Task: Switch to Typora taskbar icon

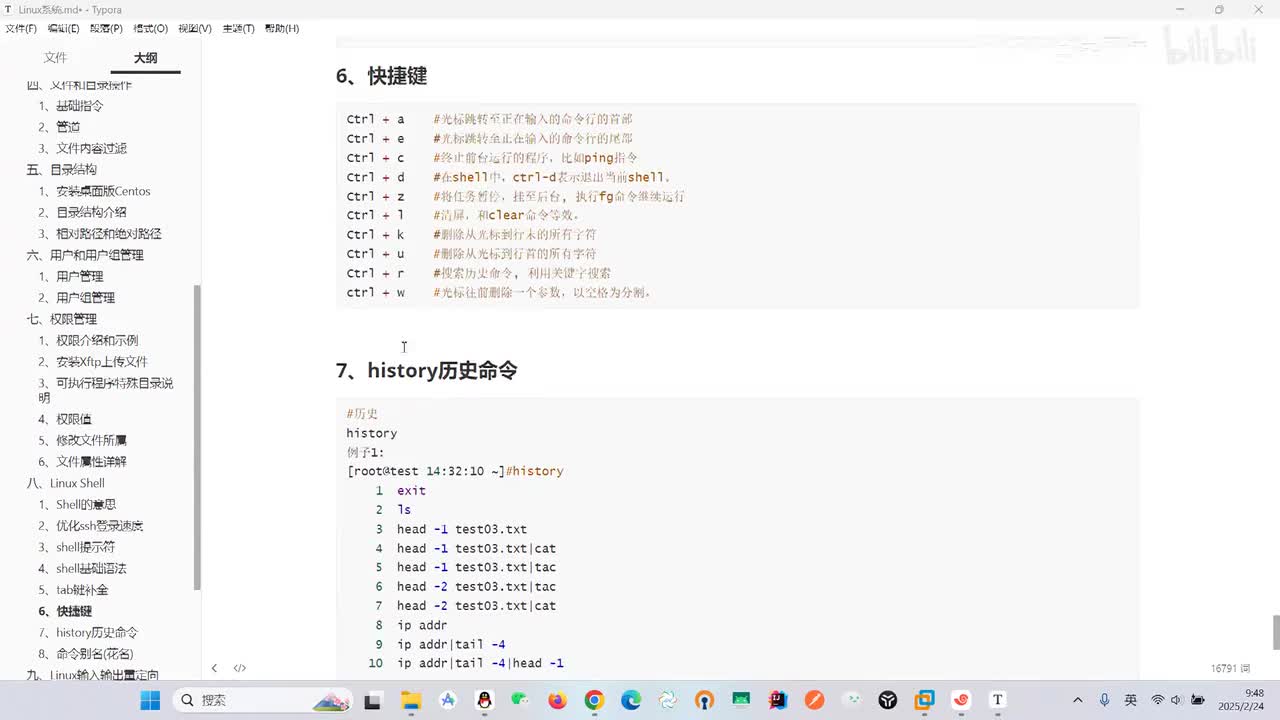Action: coord(997,700)
